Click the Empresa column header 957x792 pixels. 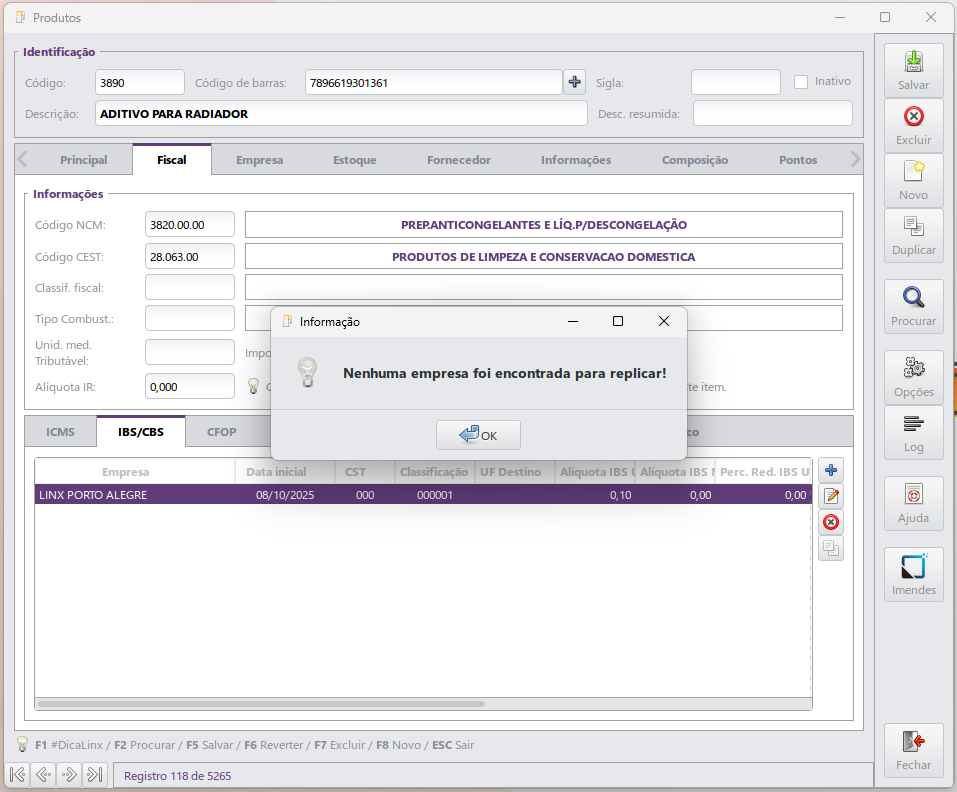coord(126,472)
